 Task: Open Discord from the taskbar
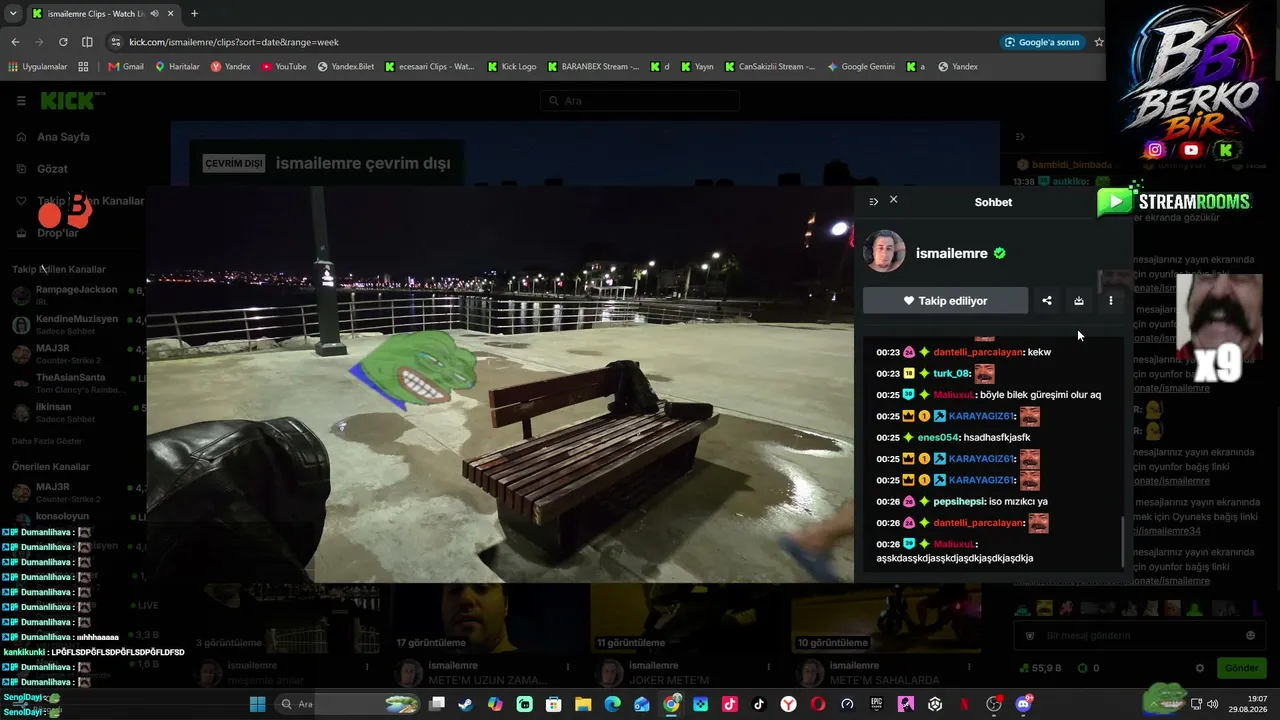pos(1023,704)
